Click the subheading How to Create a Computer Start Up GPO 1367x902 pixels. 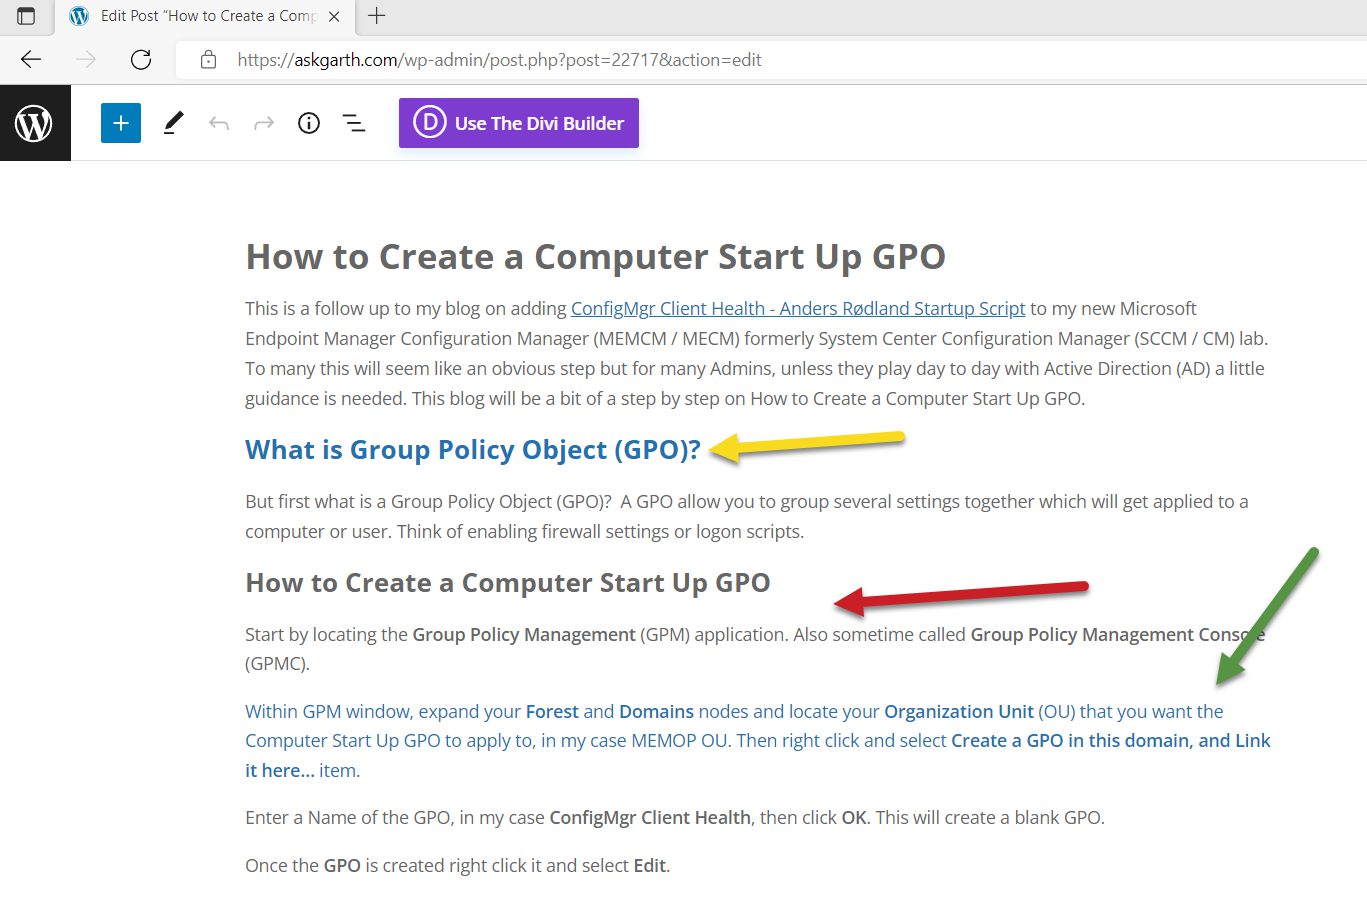508,583
